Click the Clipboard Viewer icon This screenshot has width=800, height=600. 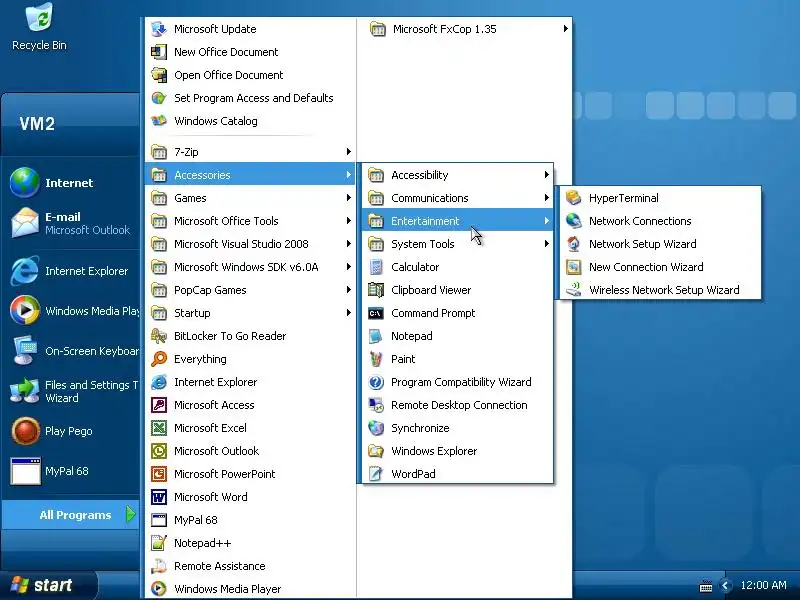pos(376,290)
